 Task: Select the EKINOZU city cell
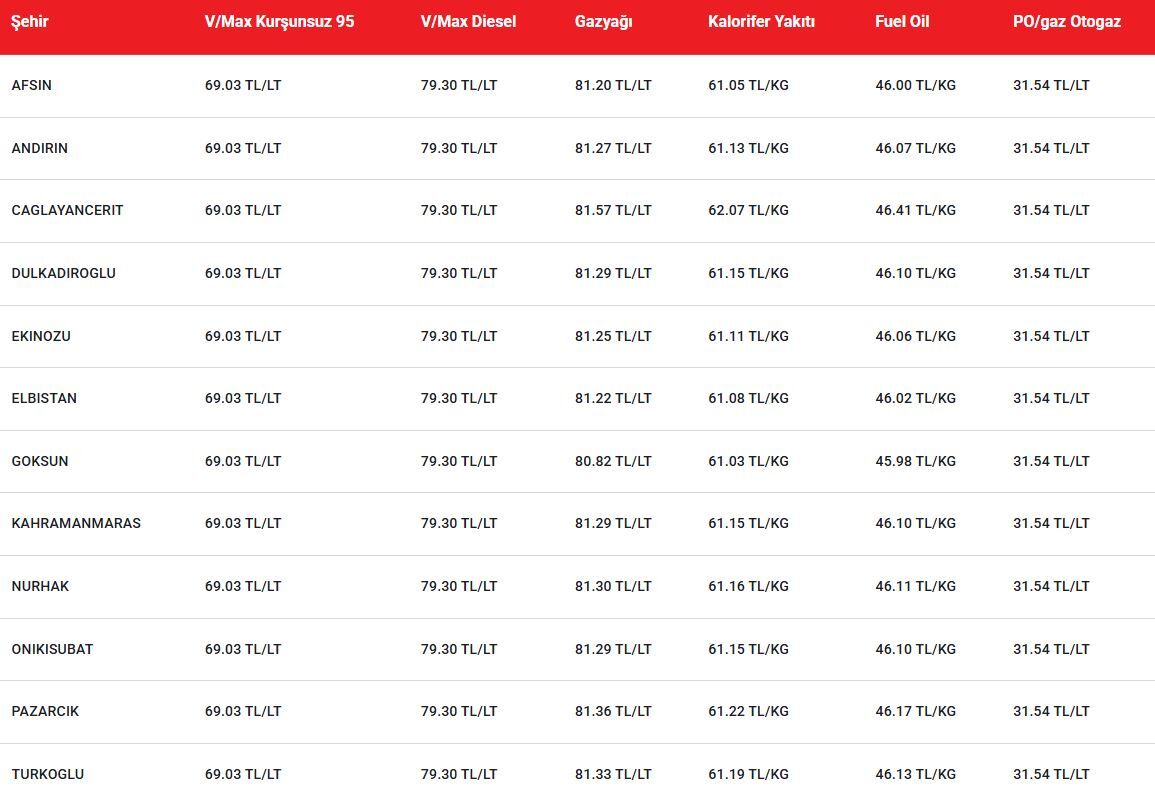41,336
